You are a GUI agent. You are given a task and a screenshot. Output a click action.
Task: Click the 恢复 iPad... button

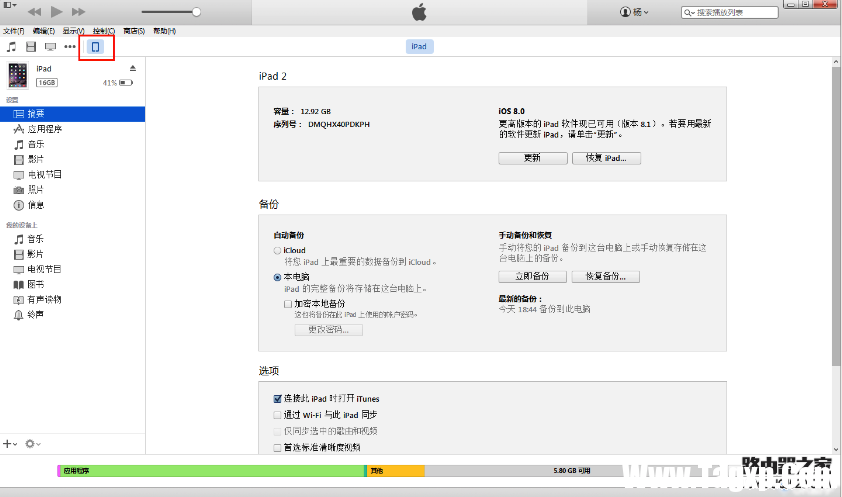pyautogui.click(x=606, y=158)
